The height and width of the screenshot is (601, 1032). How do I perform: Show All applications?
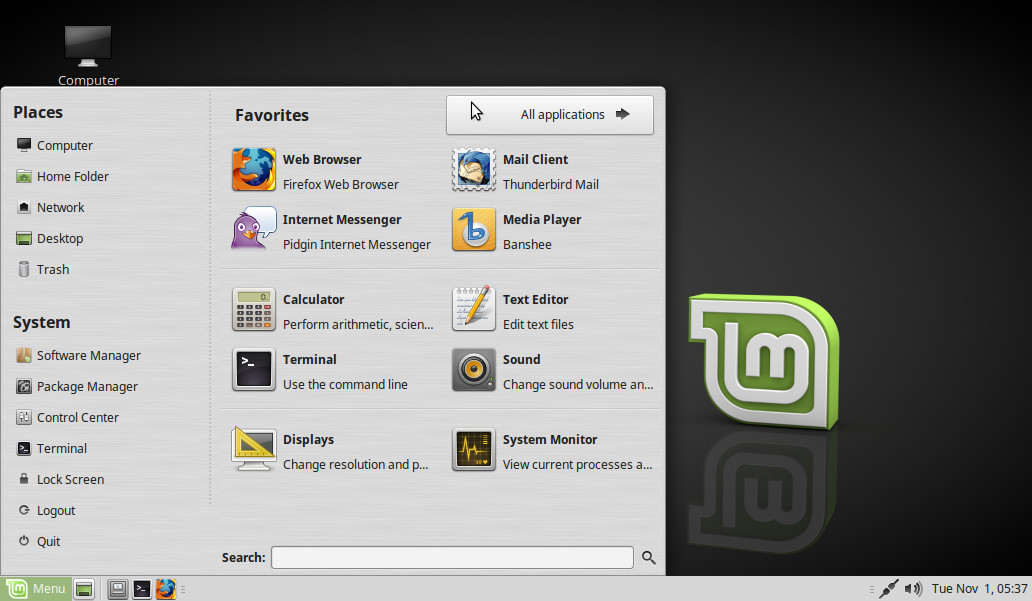coord(550,115)
